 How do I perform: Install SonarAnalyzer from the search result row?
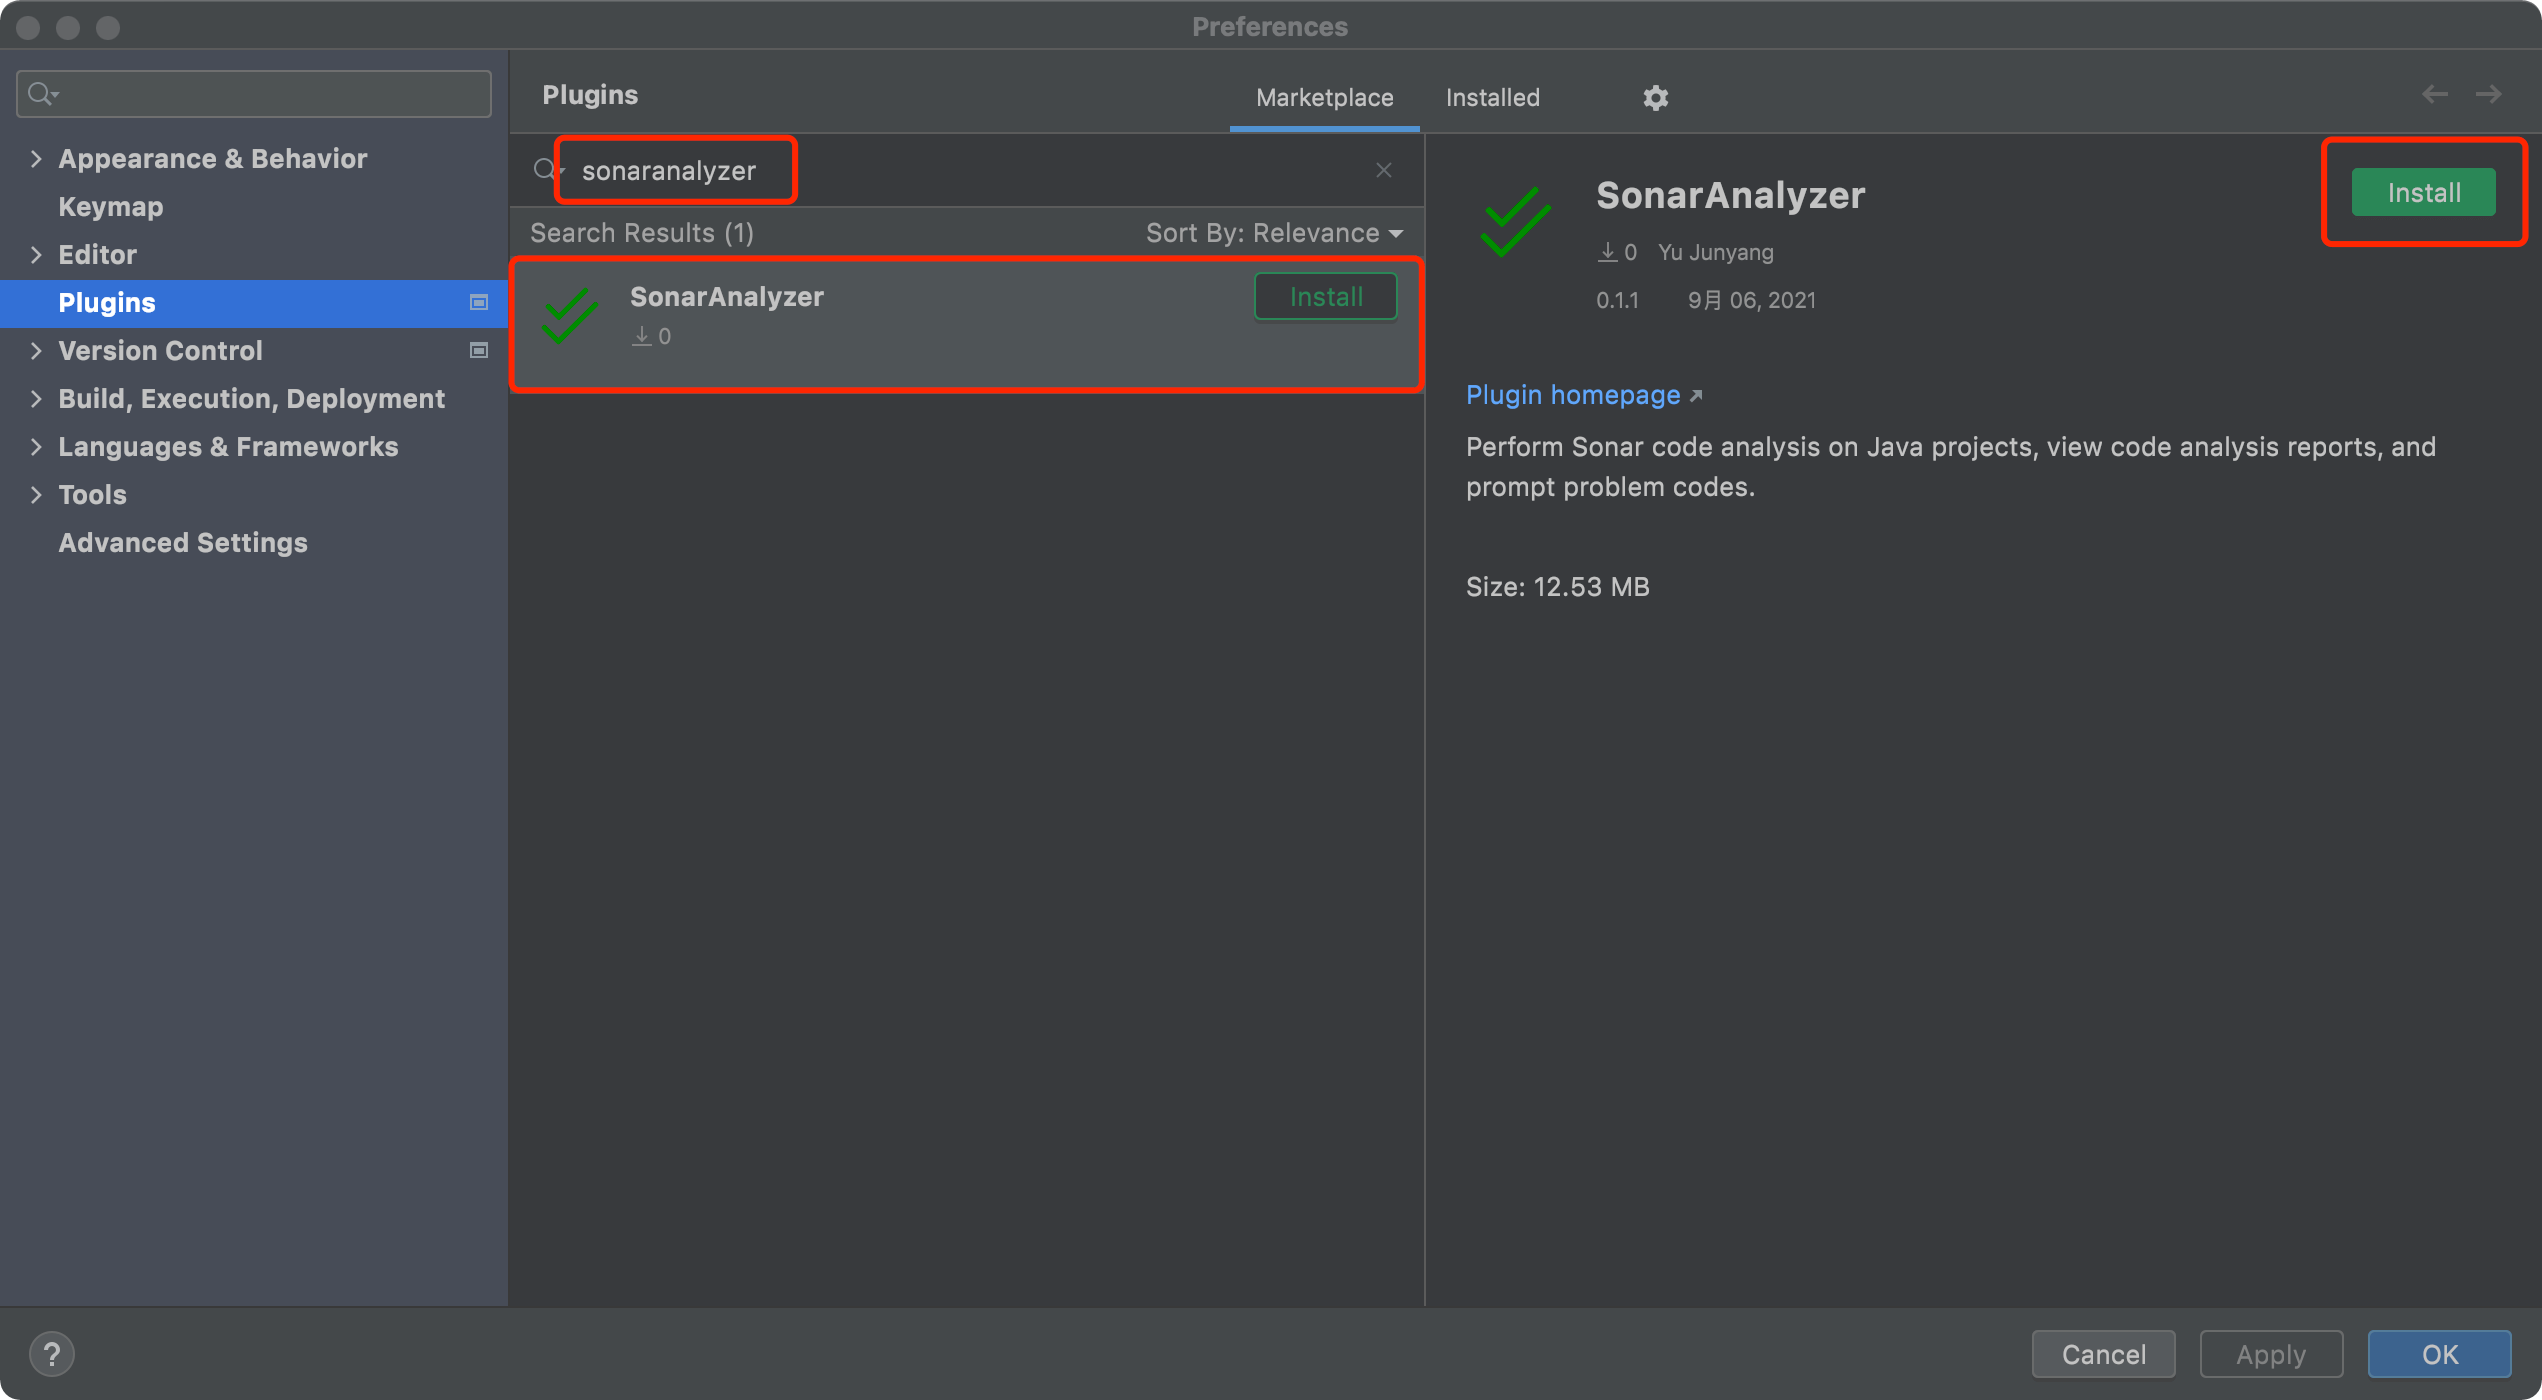point(1326,296)
